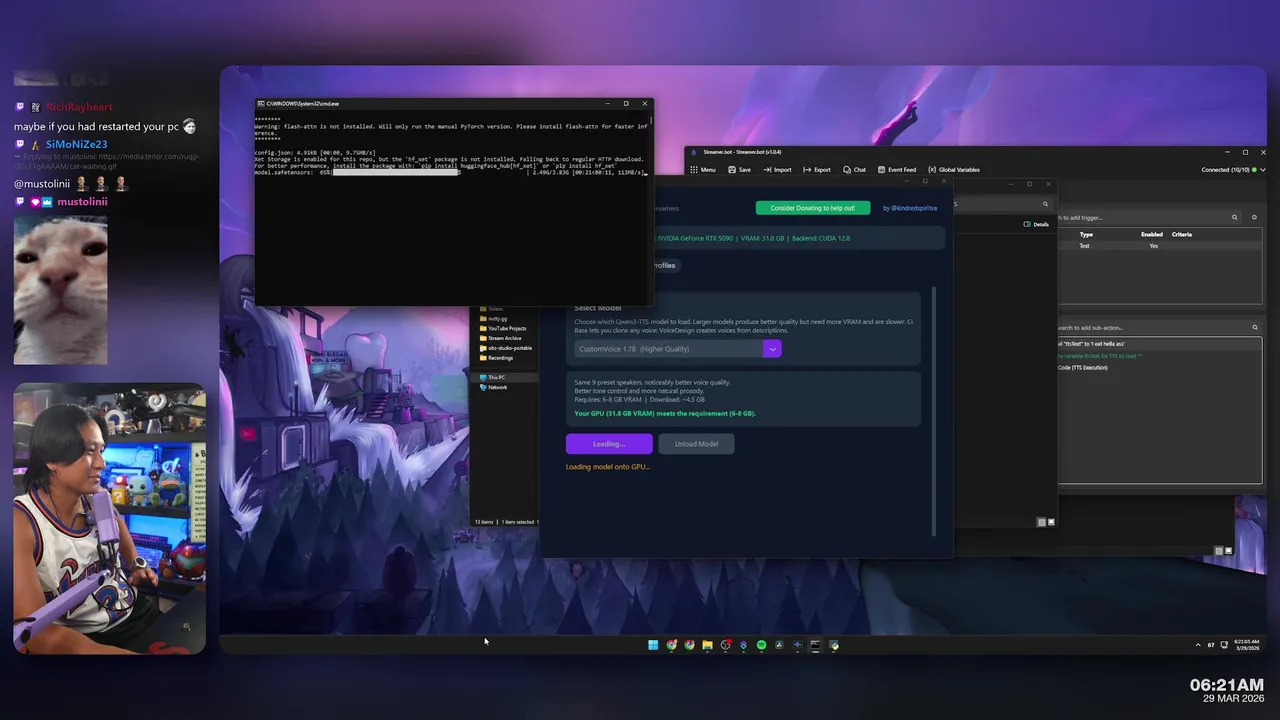Open the Streamer.bot Menu button

(x=702, y=170)
